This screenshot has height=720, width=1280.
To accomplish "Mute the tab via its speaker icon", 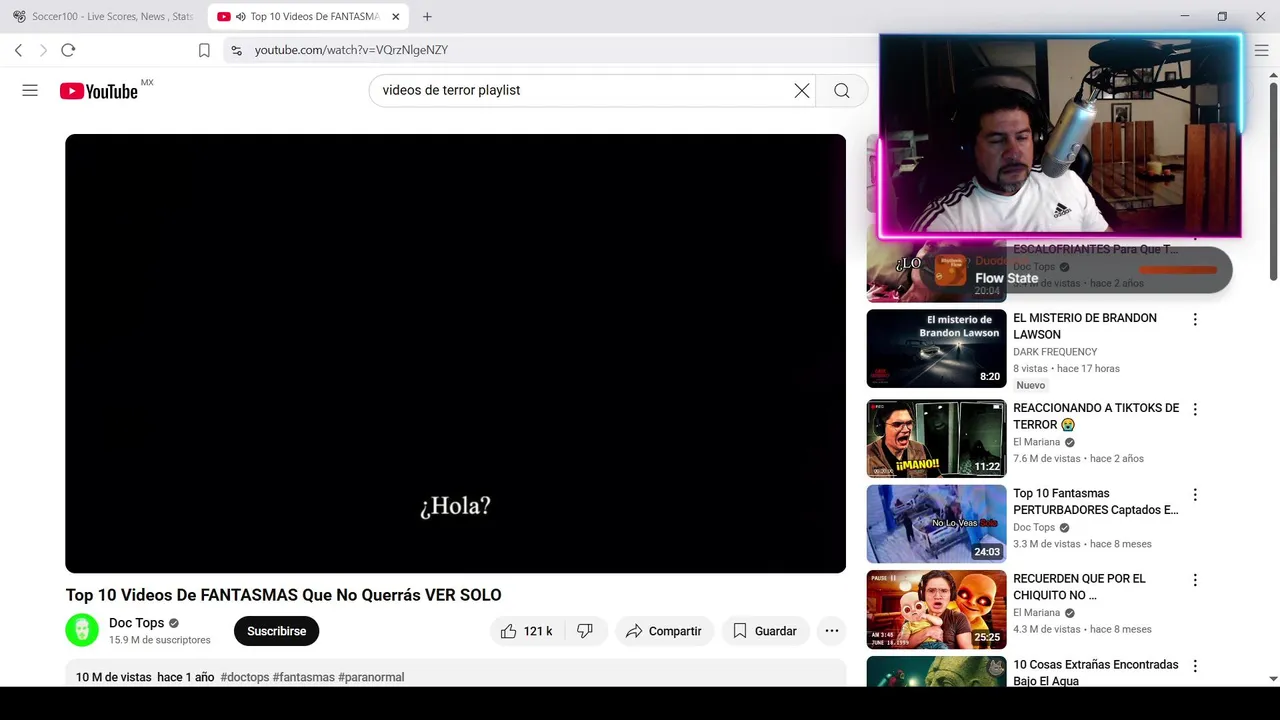I will tap(240, 16).
